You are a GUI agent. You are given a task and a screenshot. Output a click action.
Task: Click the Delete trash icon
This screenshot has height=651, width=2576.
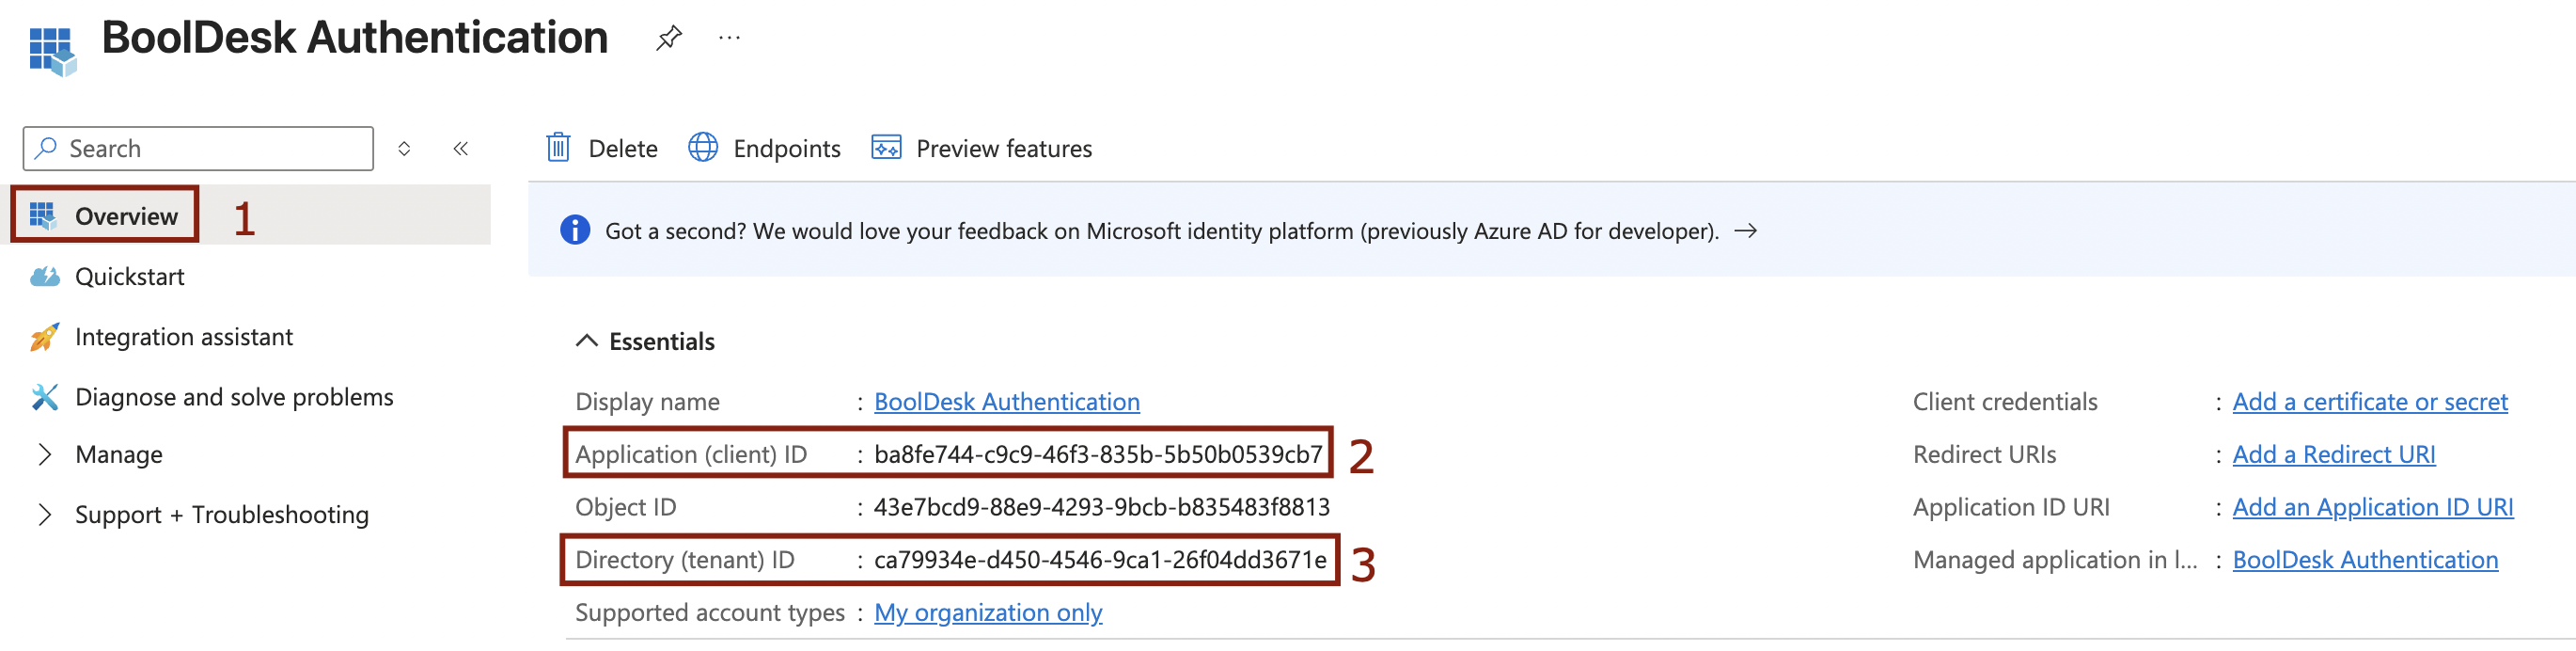558,148
